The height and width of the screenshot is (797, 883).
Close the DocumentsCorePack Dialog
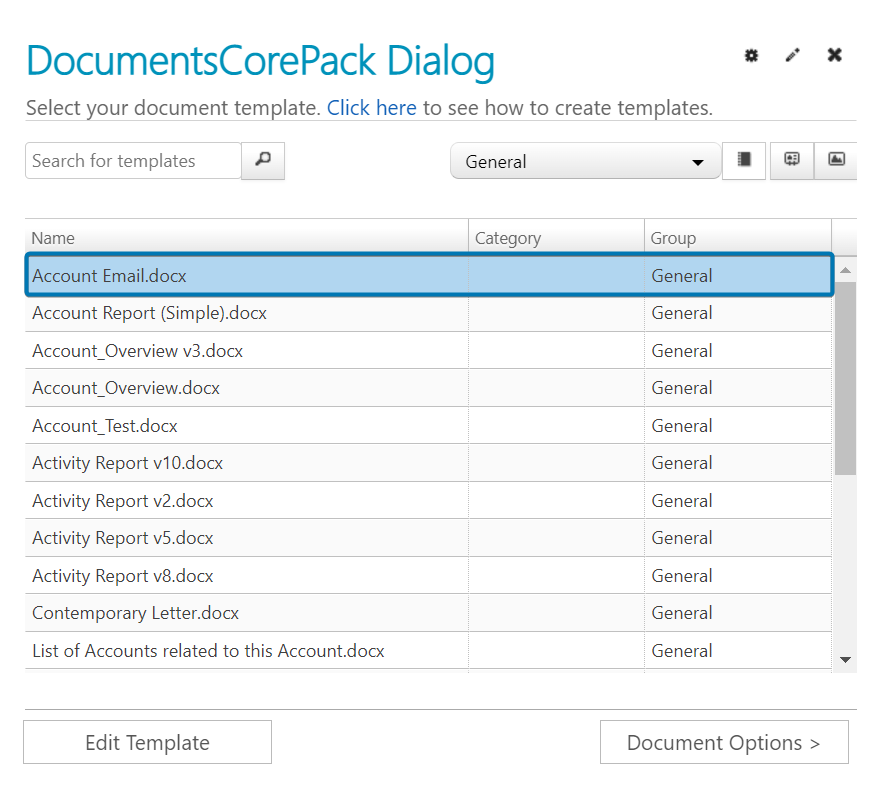pos(835,55)
